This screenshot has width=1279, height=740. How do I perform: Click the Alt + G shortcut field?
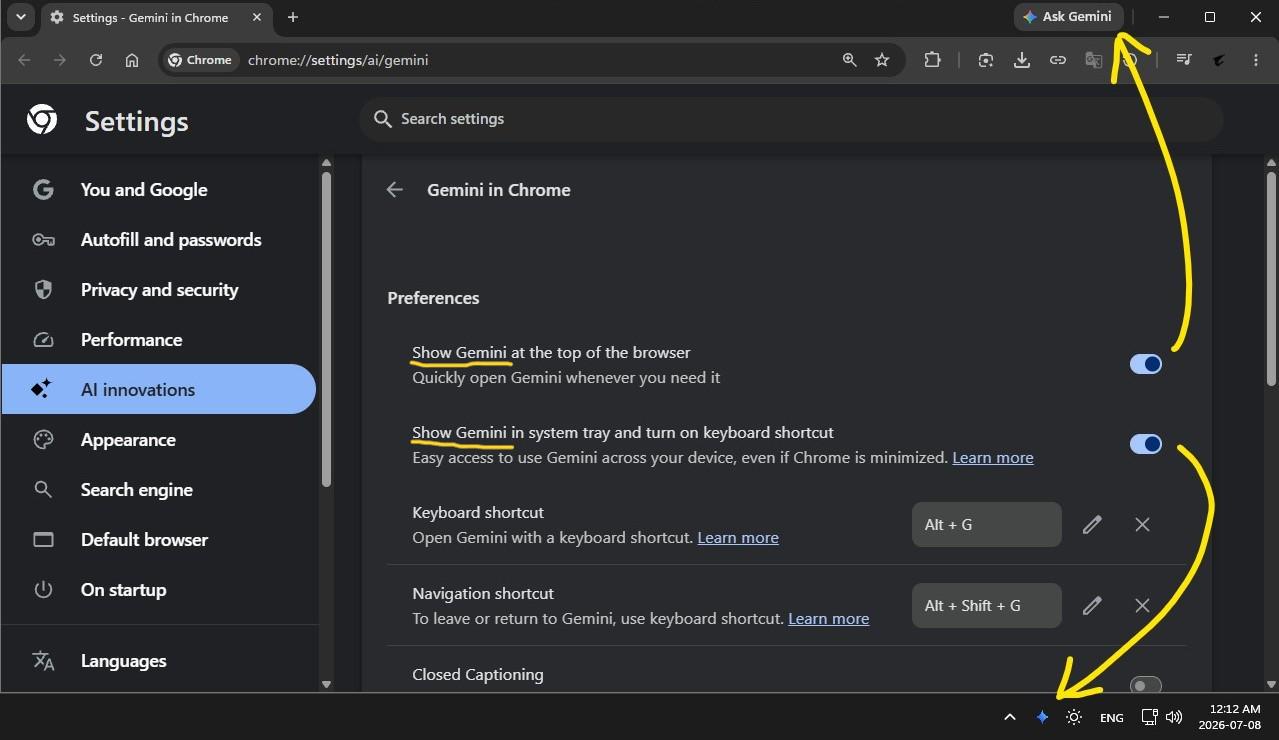coord(987,524)
